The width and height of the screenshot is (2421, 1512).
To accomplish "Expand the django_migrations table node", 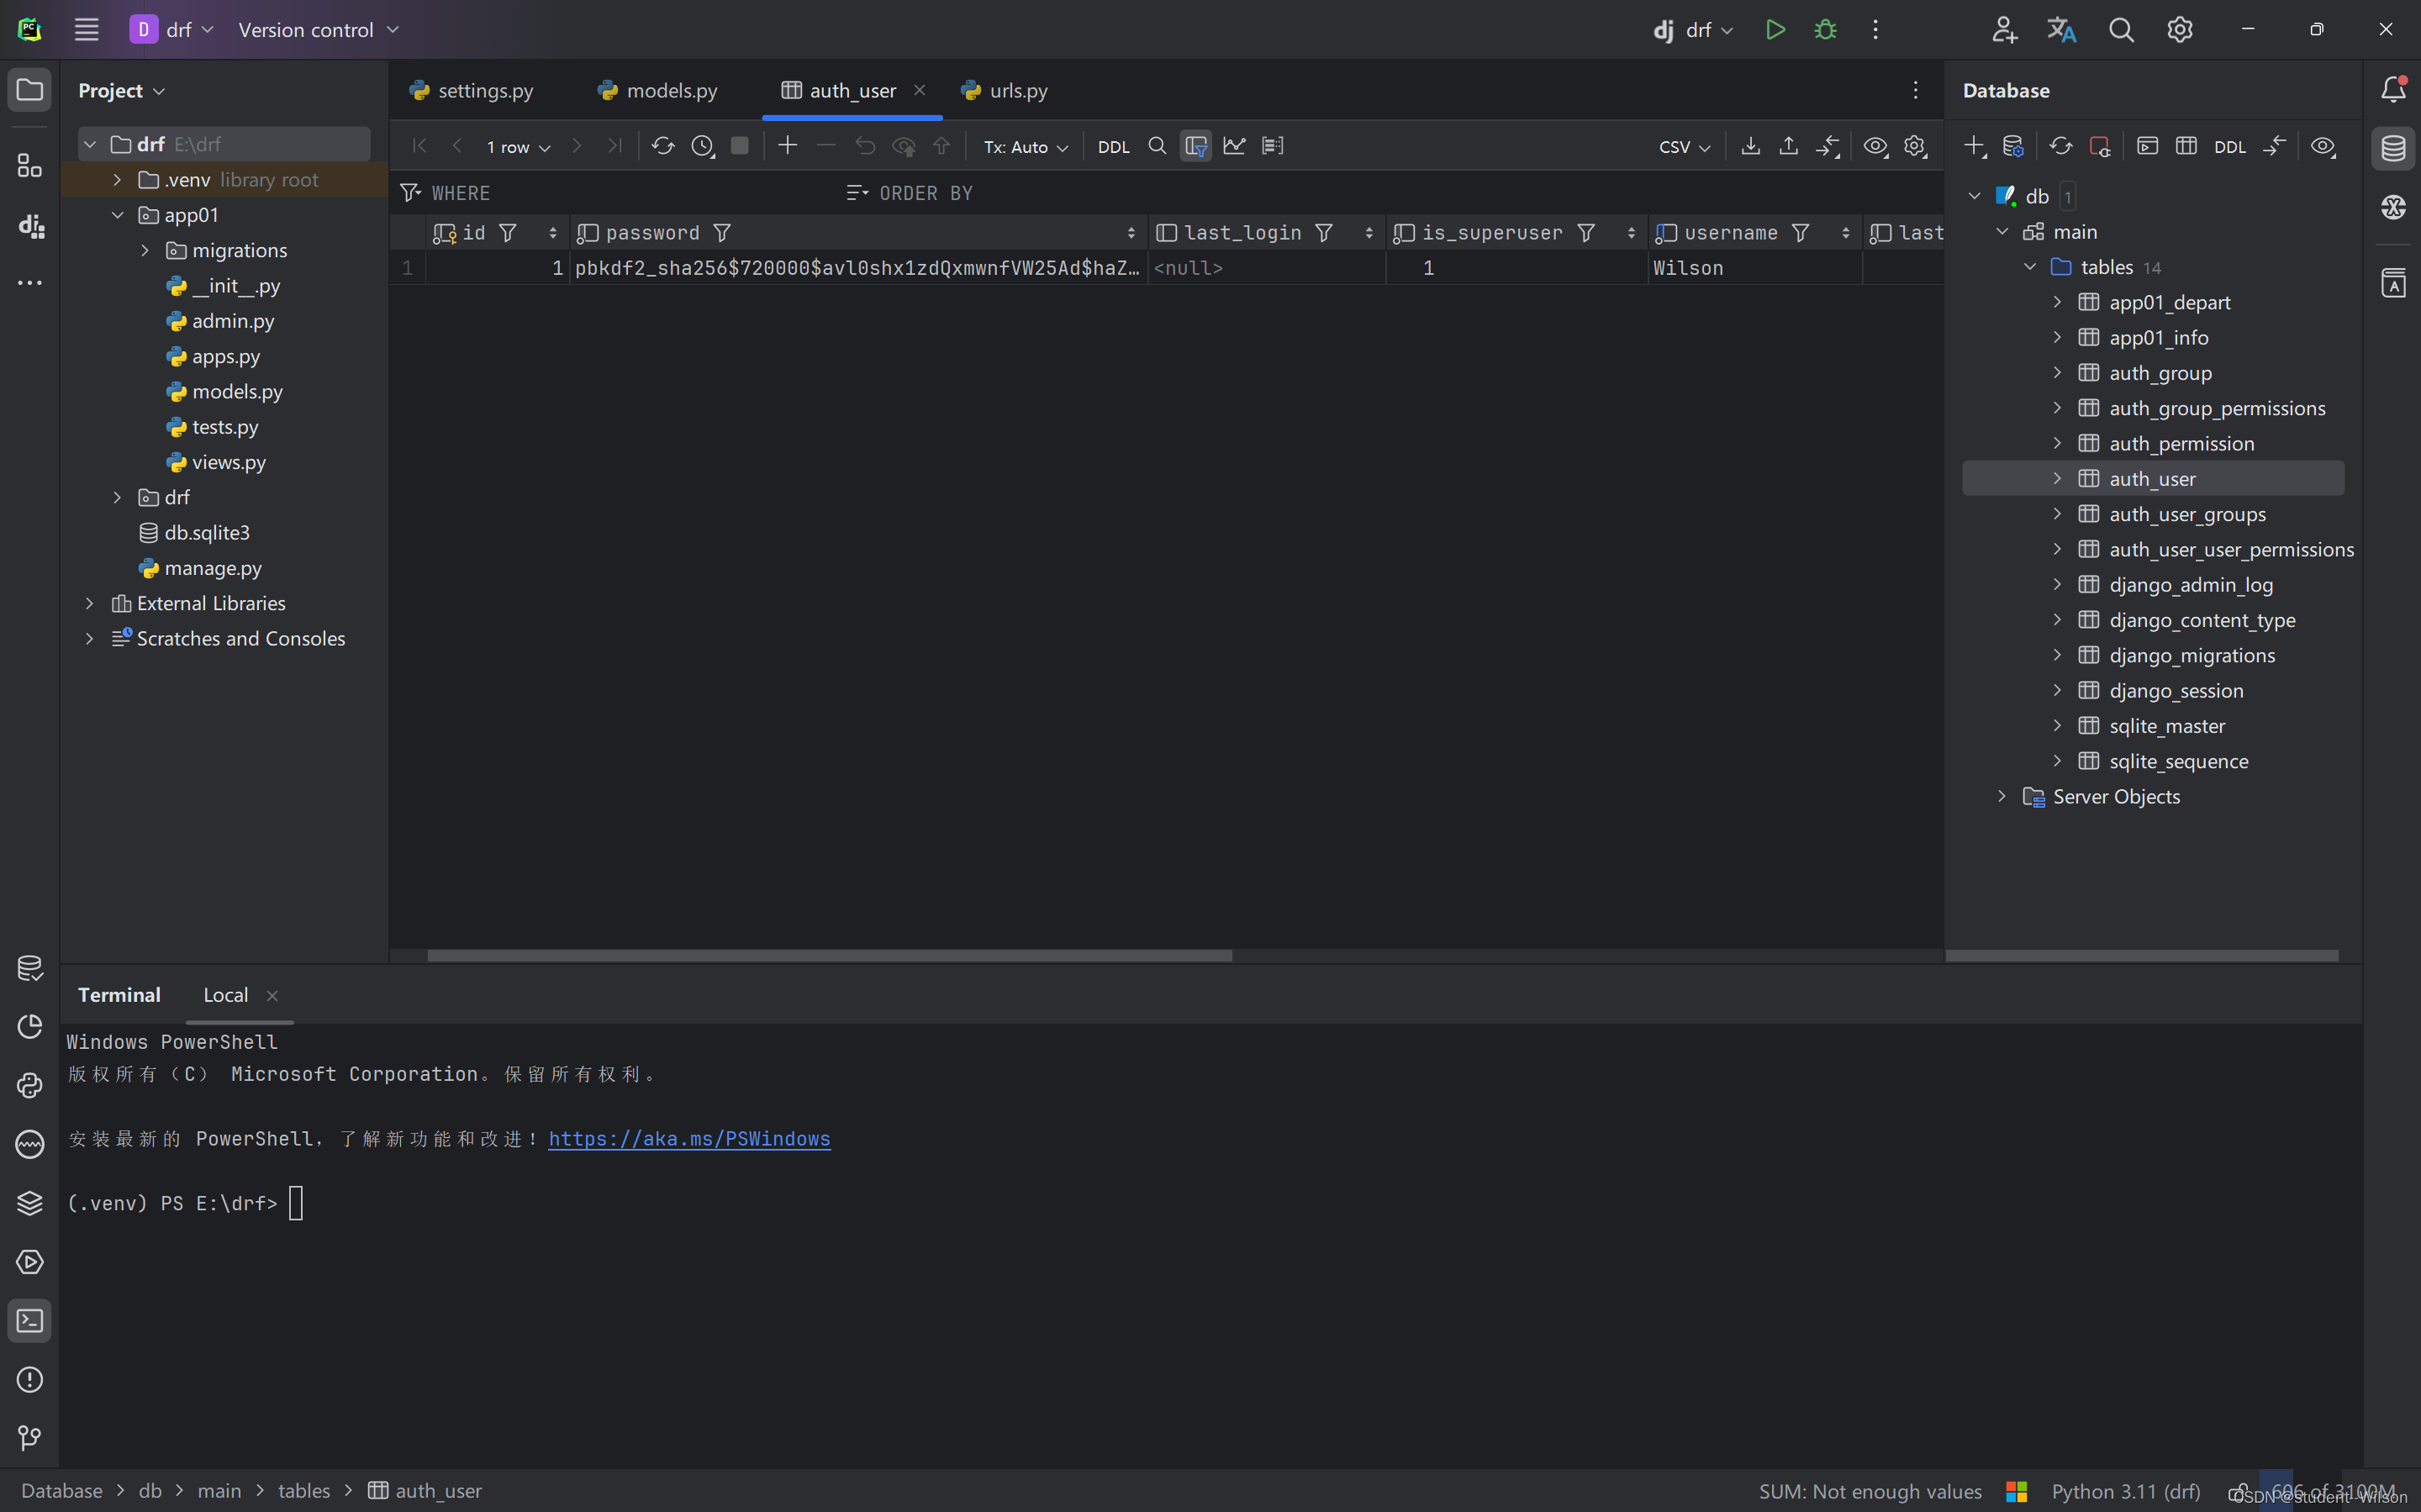I will click(x=2057, y=655).
